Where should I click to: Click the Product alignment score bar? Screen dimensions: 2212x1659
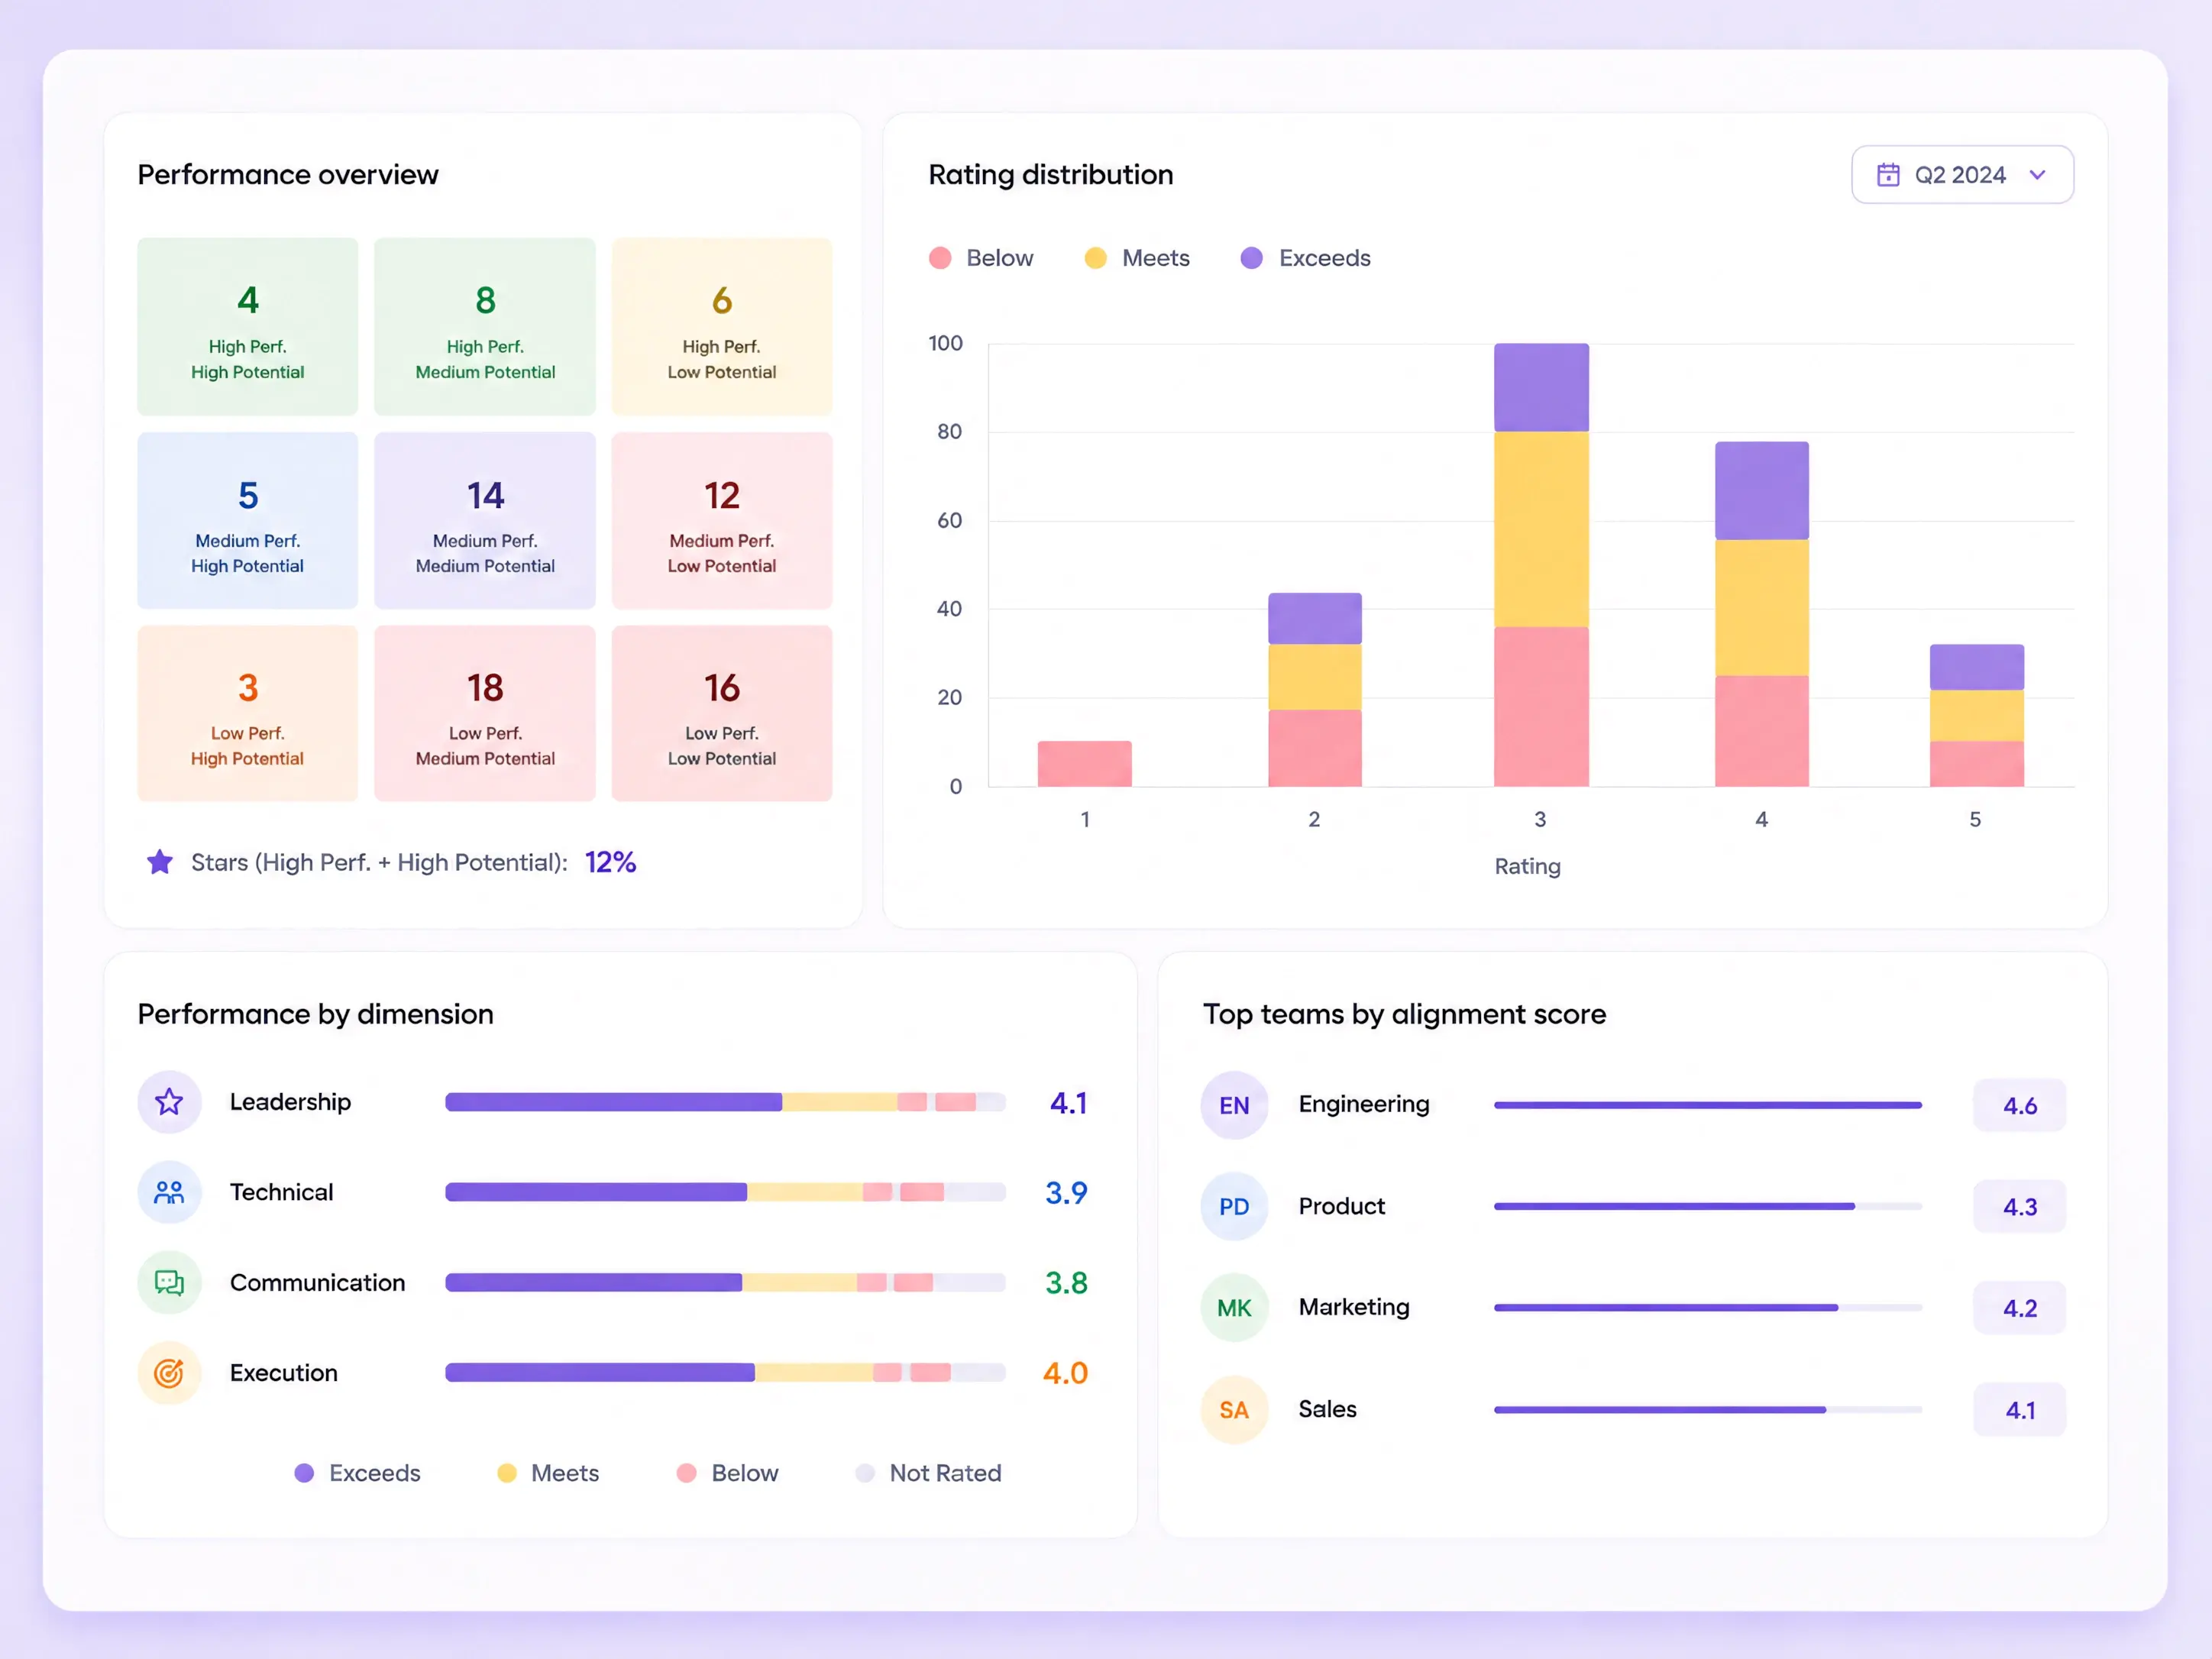click(x=1708, y=1206)
